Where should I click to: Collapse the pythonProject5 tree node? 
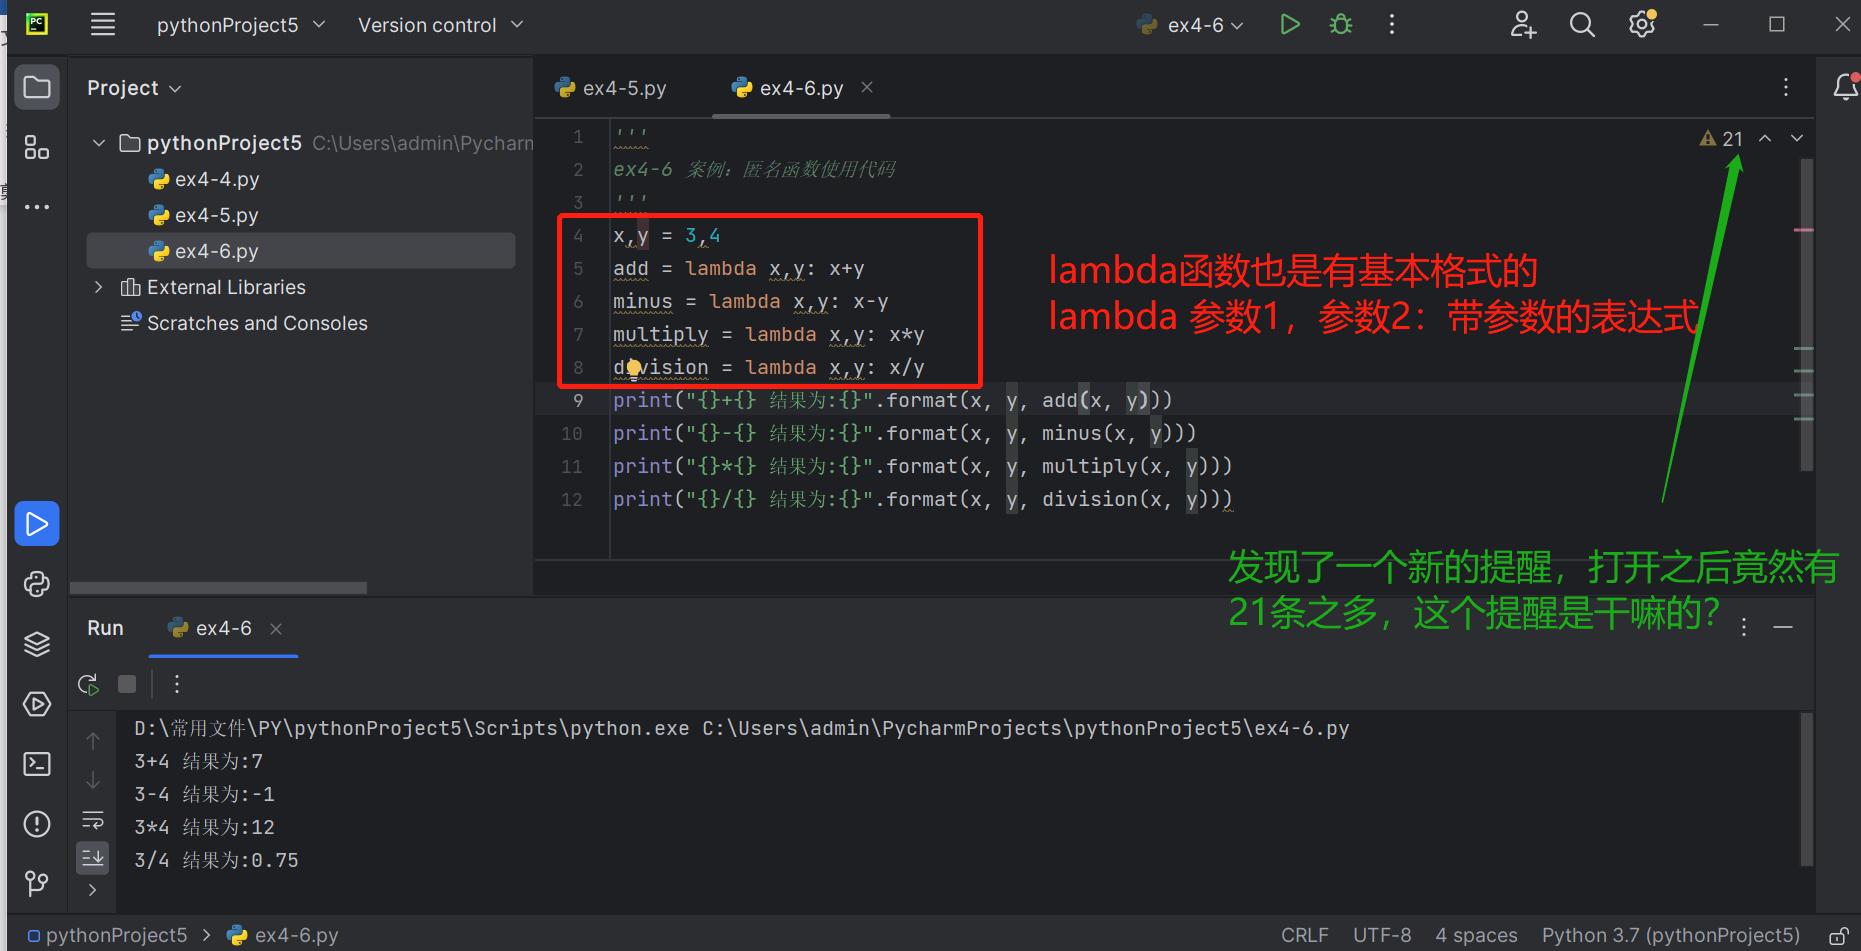click(x=98, y=142)
